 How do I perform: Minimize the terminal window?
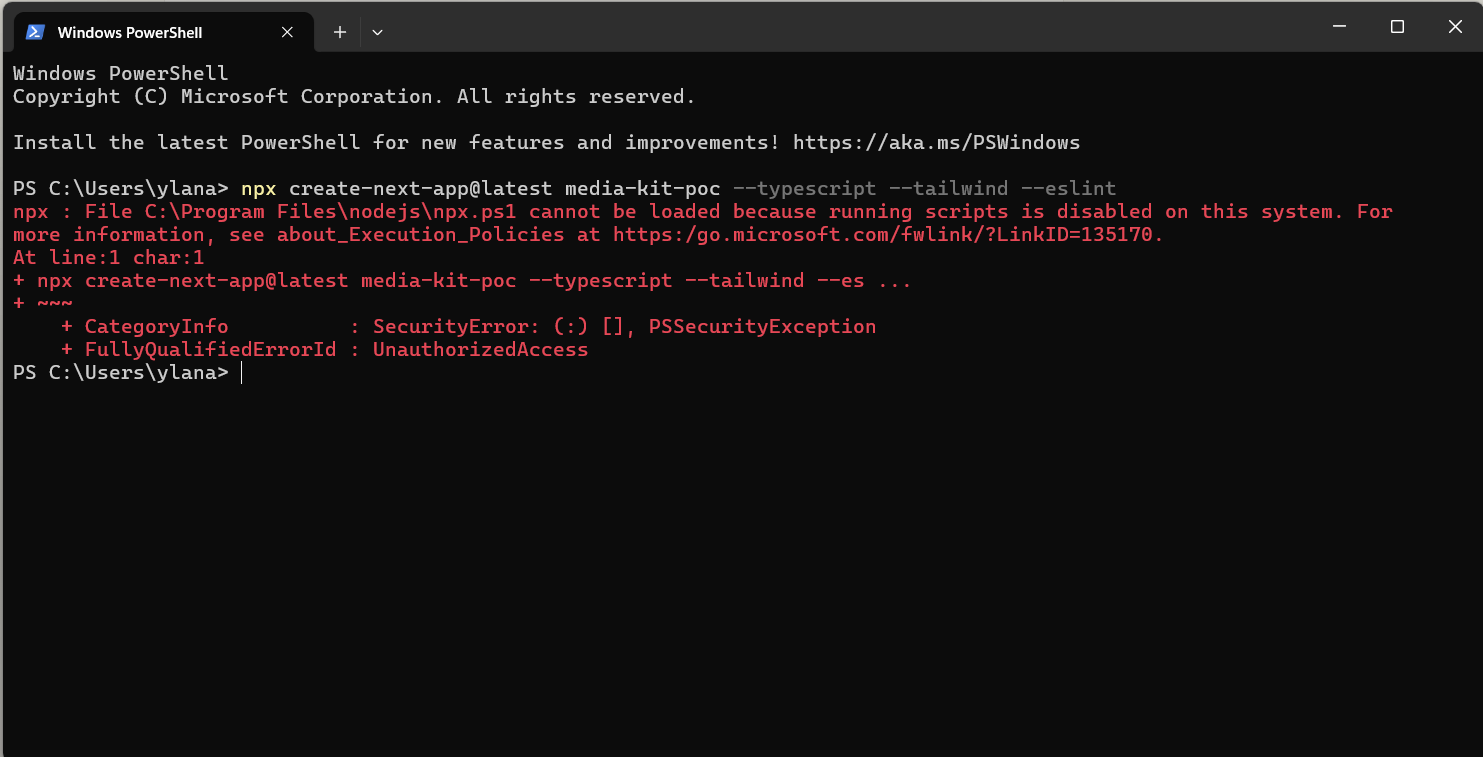[x=1338, y=26]
